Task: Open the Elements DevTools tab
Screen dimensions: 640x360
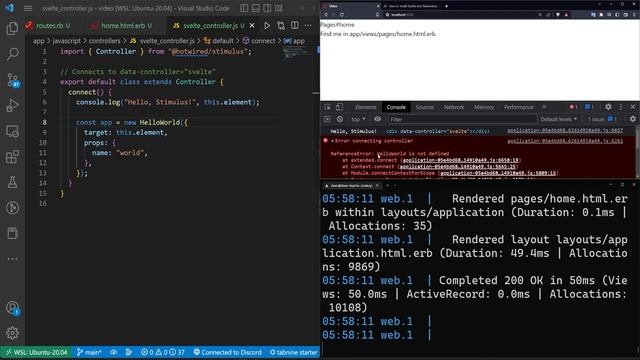Action: [365, 107]
